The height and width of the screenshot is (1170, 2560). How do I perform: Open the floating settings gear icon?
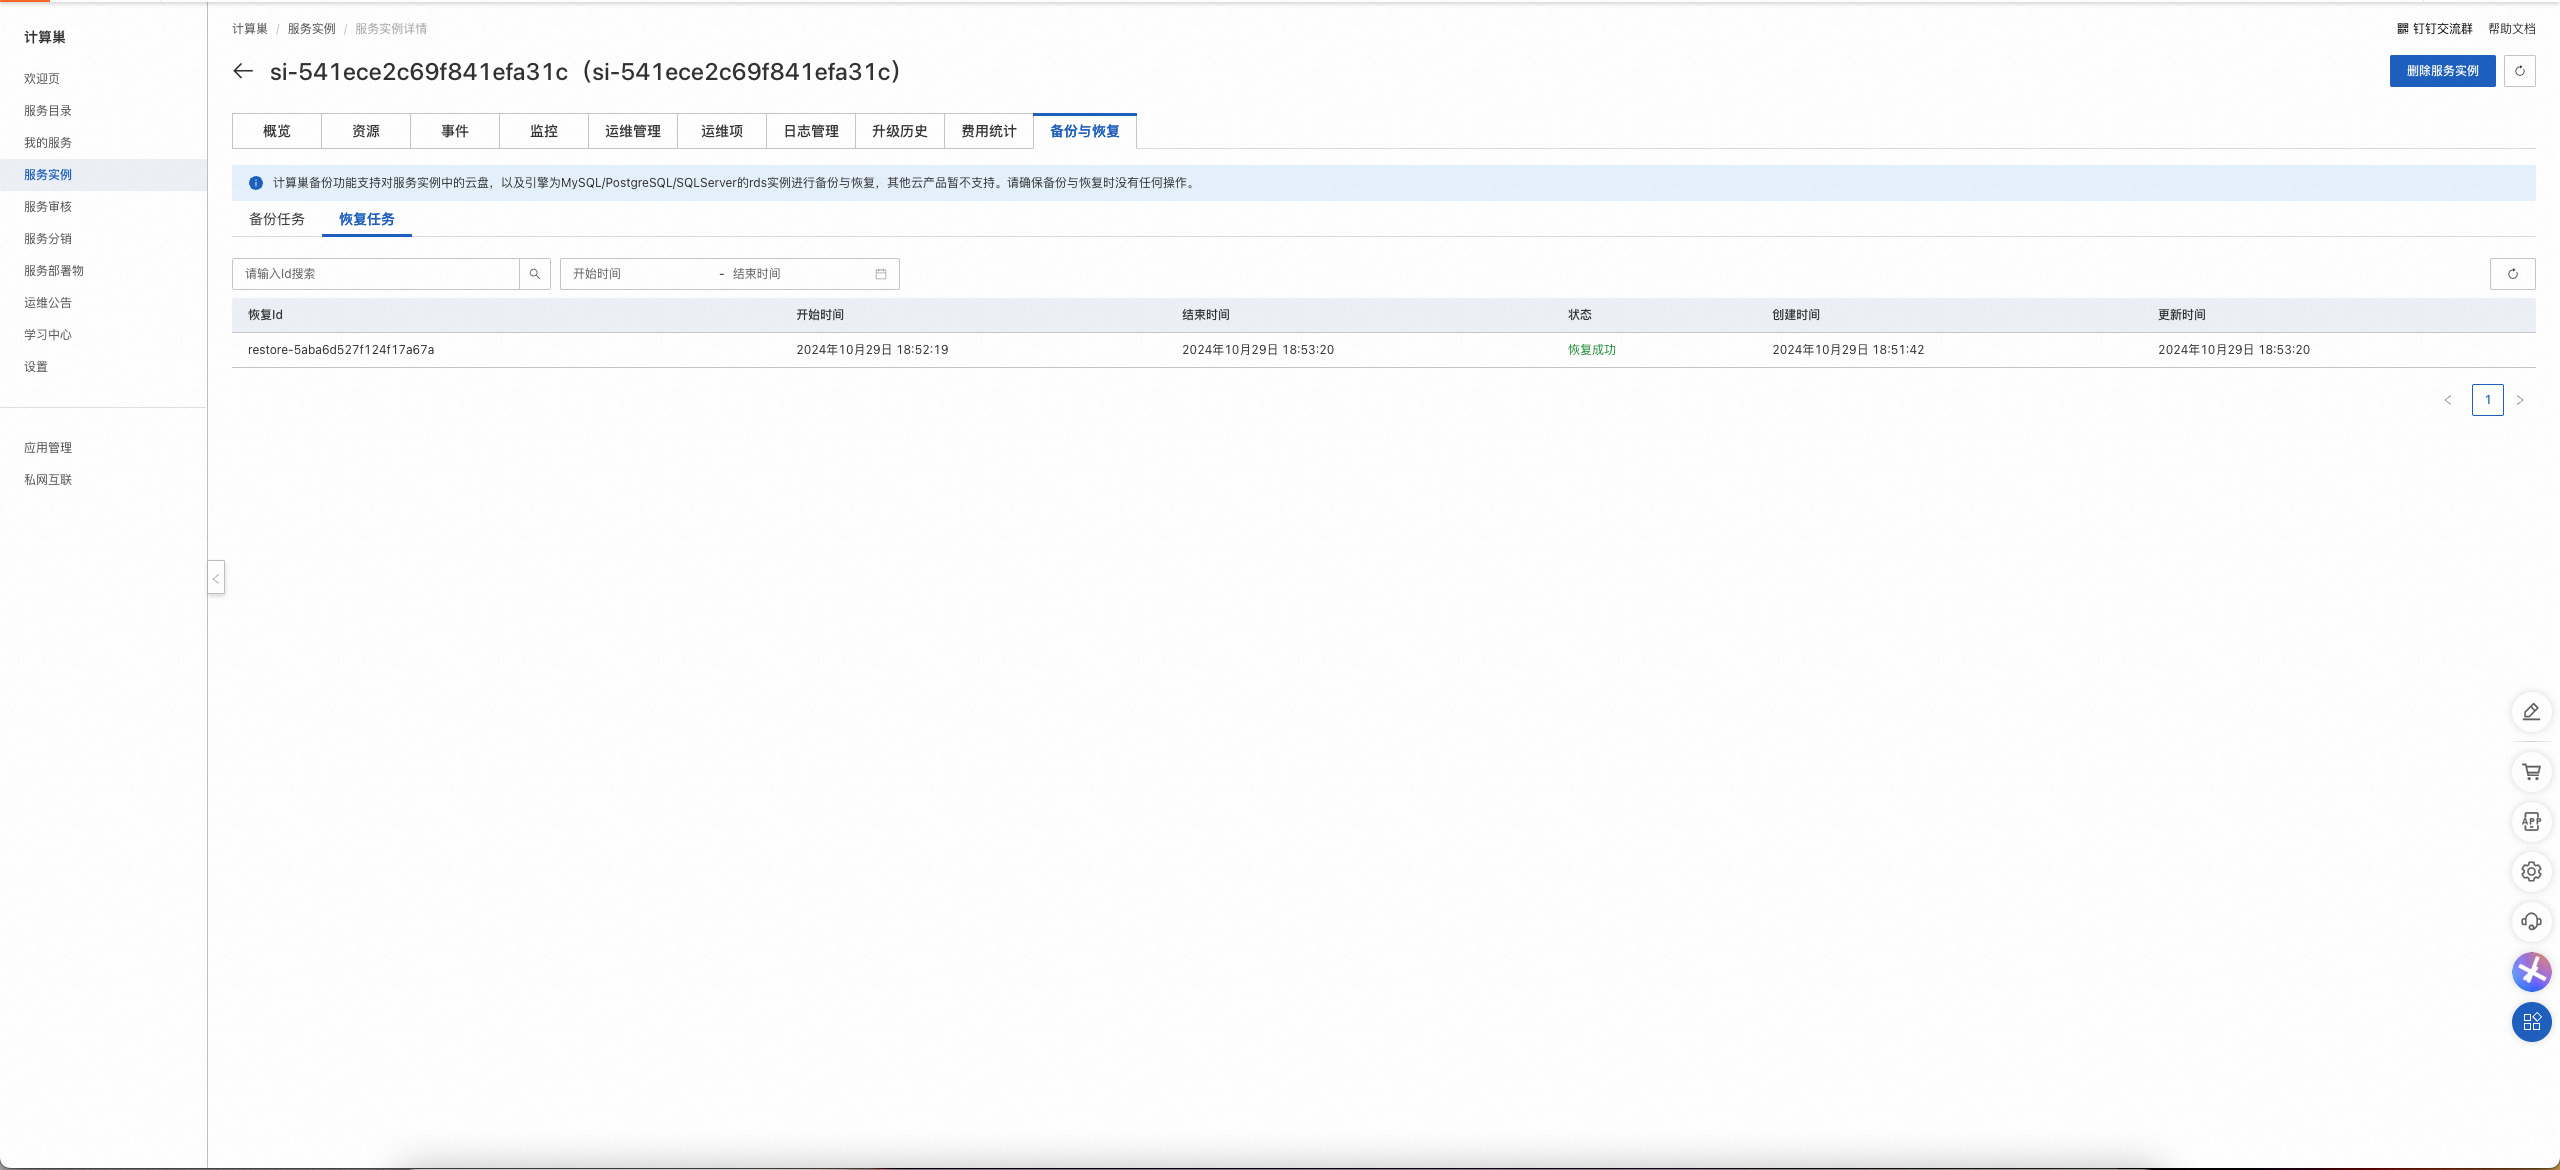2531,872
